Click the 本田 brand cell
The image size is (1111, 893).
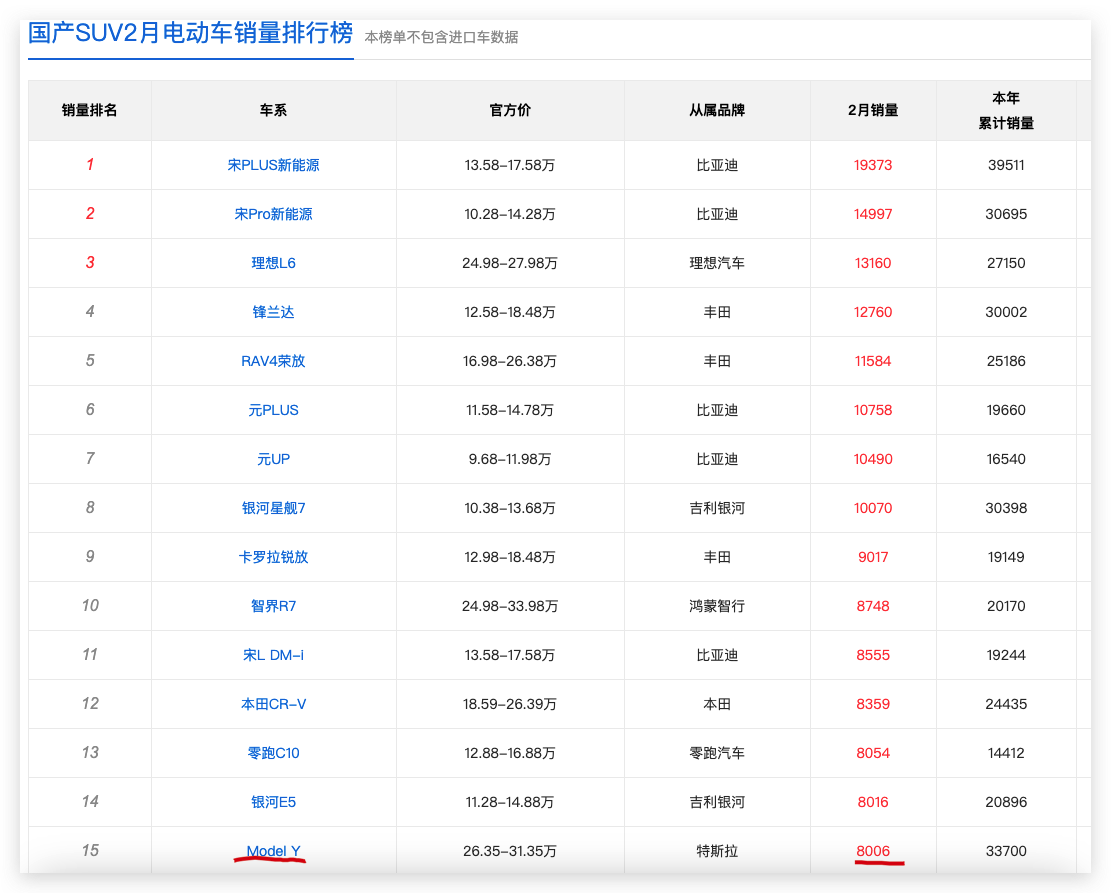716,704
